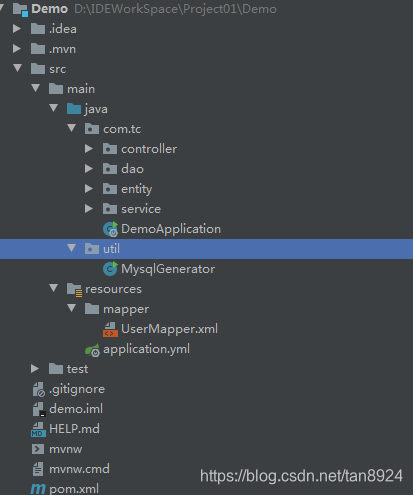Click the main folder icon

pyautogui.click(x=56, y=89)
